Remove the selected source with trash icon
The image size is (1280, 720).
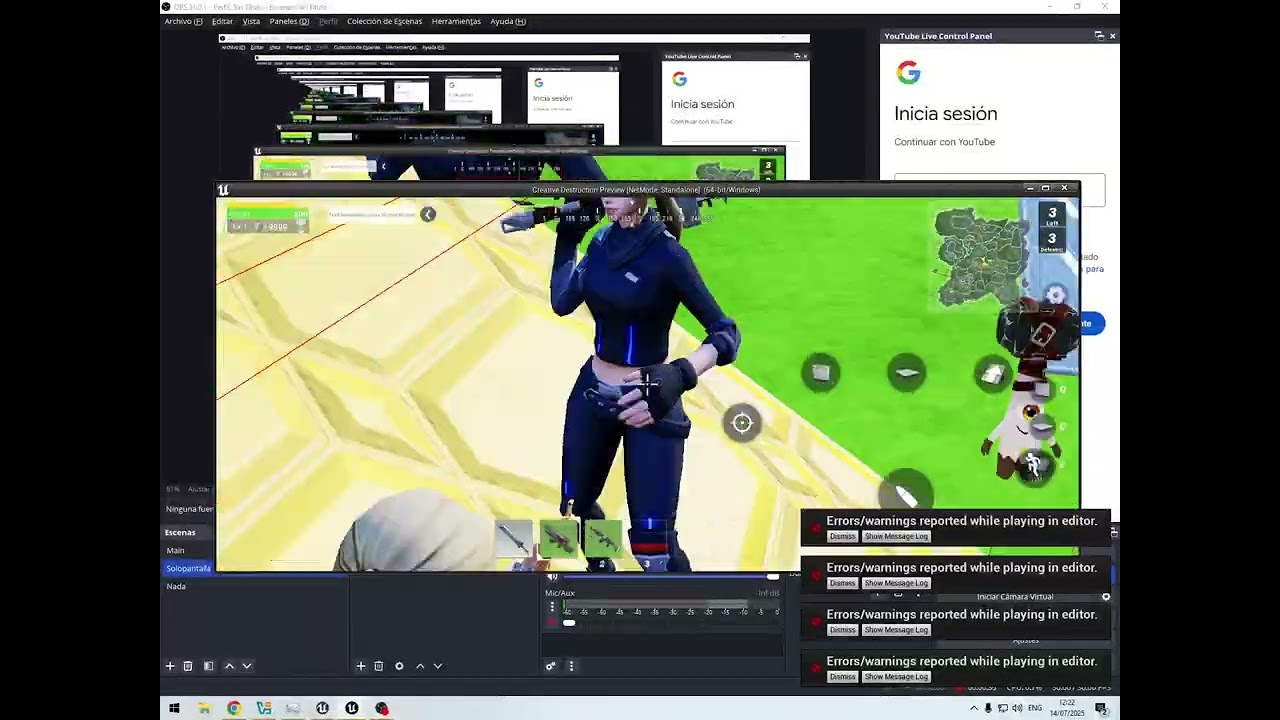(x=378, y=666)
